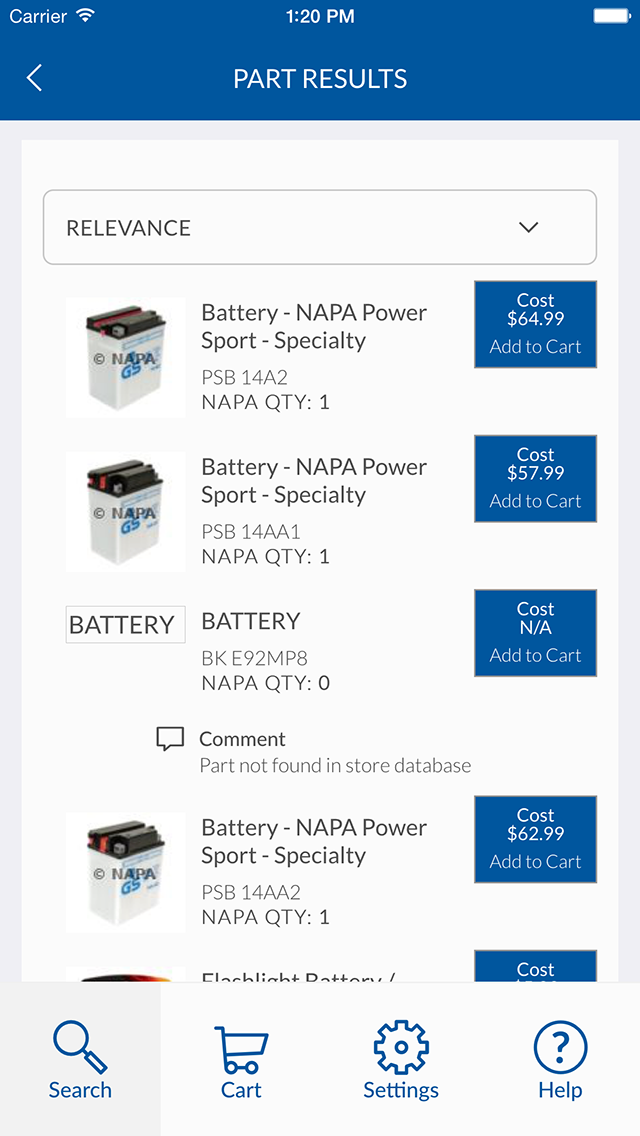Viewport: 640px width, 1136px height.
Task: Add PSB 14AA1 battery at $57.99 to cart
Action: pyautogui.click(x=536, y=479)
